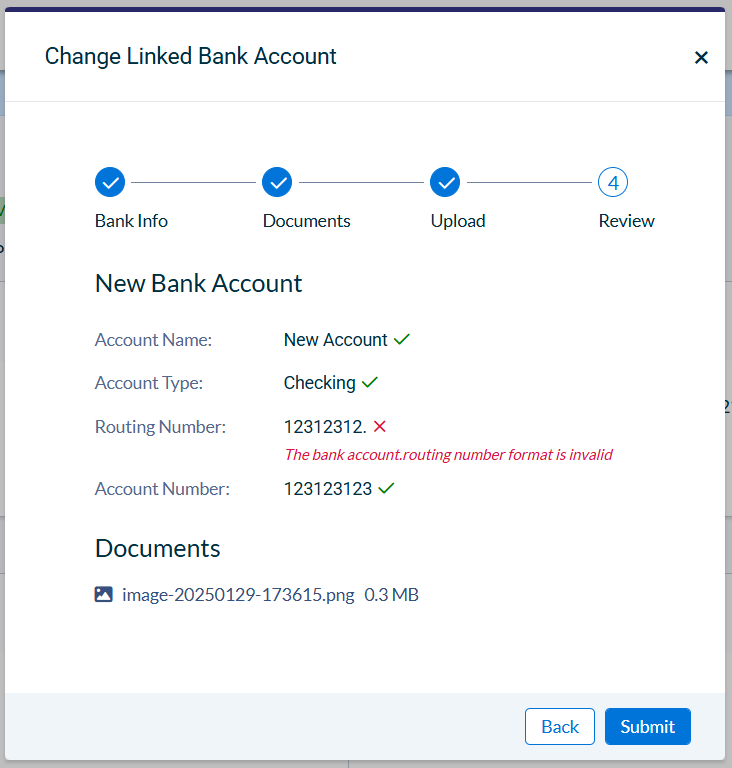This screenshot has height=768, width=732.
Task: Select the Review step label
Action: [627, 221]
